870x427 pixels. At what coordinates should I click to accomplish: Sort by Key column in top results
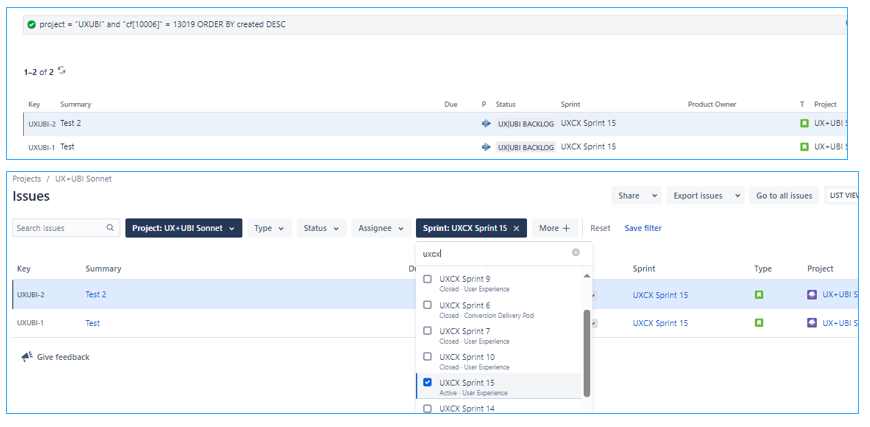pyautogui.click(x=34, y=104)
